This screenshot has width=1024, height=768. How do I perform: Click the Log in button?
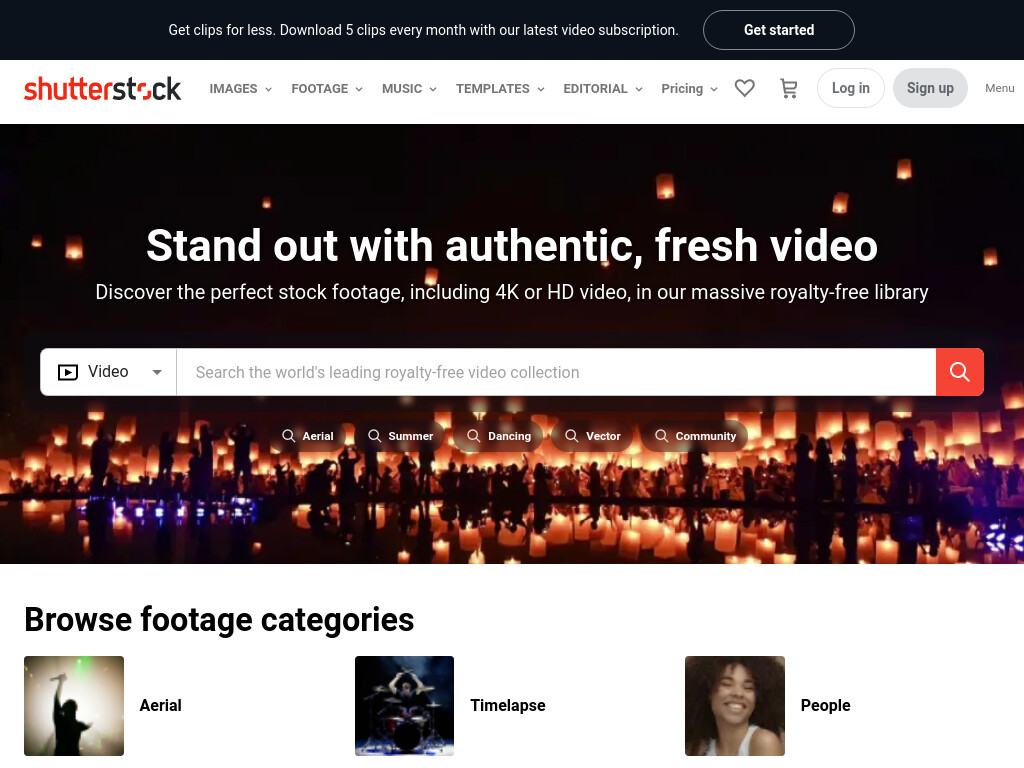click(x=850, y=88)
